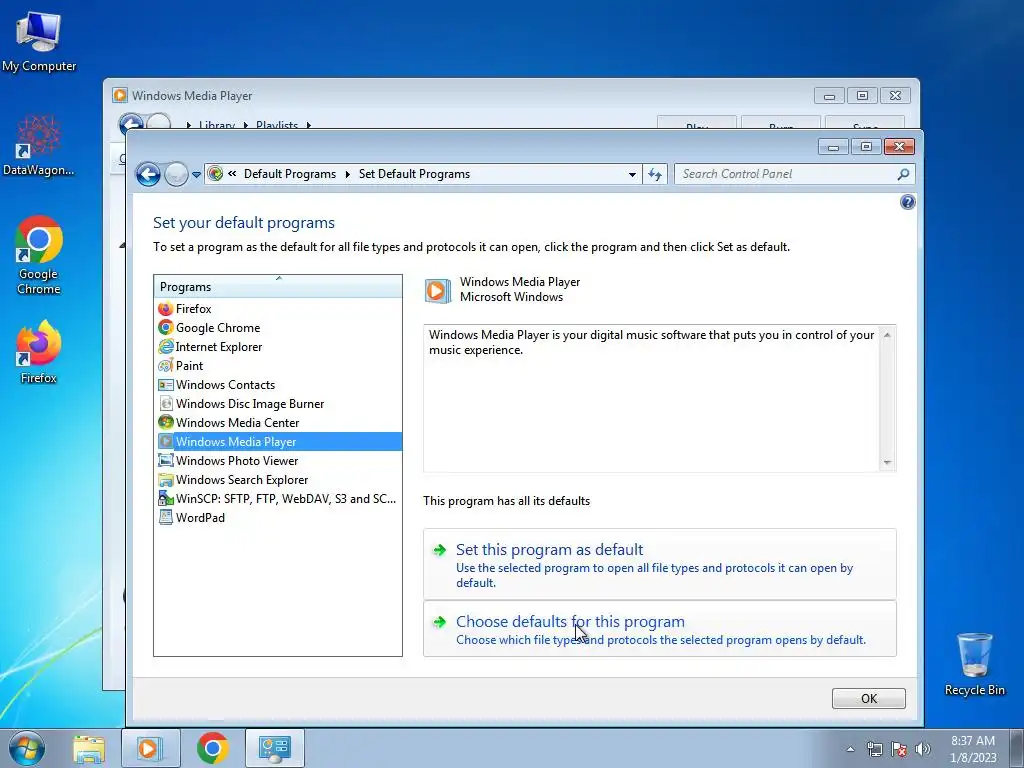Click Playlists breadcrumb in Windows Media Player window
This screenshot has width=1024, height=768.
(x=276, y=125)
